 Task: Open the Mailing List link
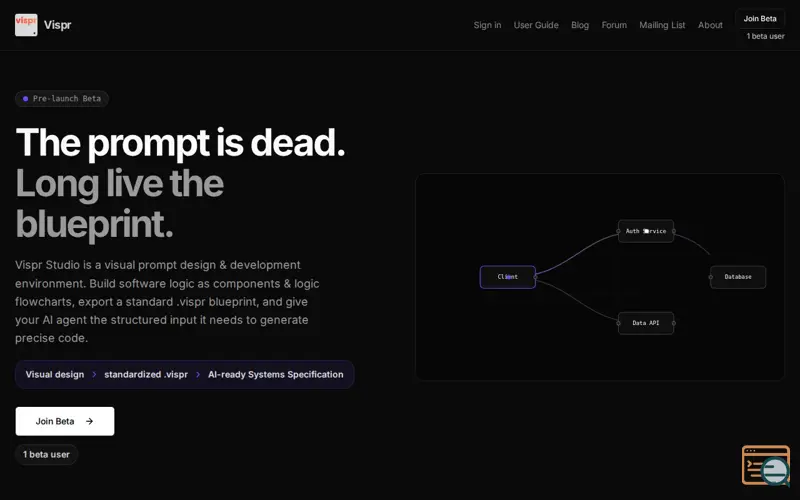pos(662,25)
